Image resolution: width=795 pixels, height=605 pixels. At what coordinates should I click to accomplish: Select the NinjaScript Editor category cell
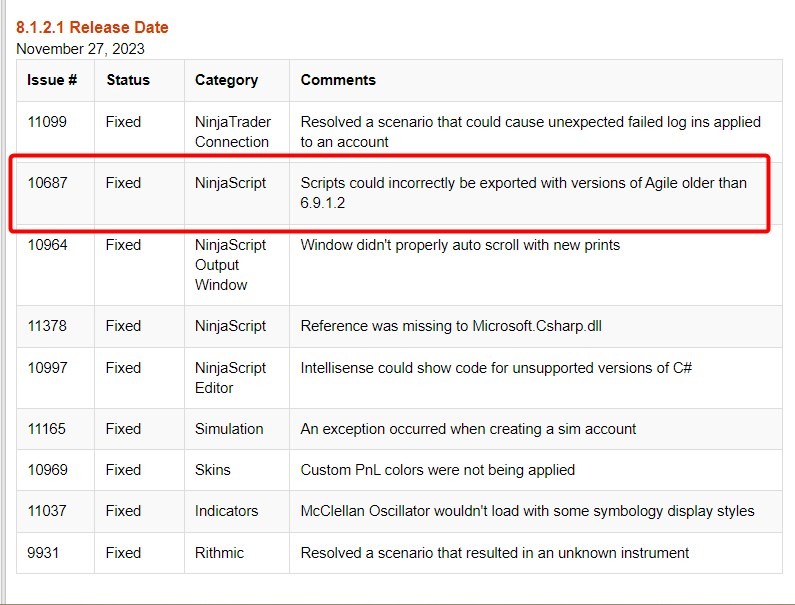(230, 377)
